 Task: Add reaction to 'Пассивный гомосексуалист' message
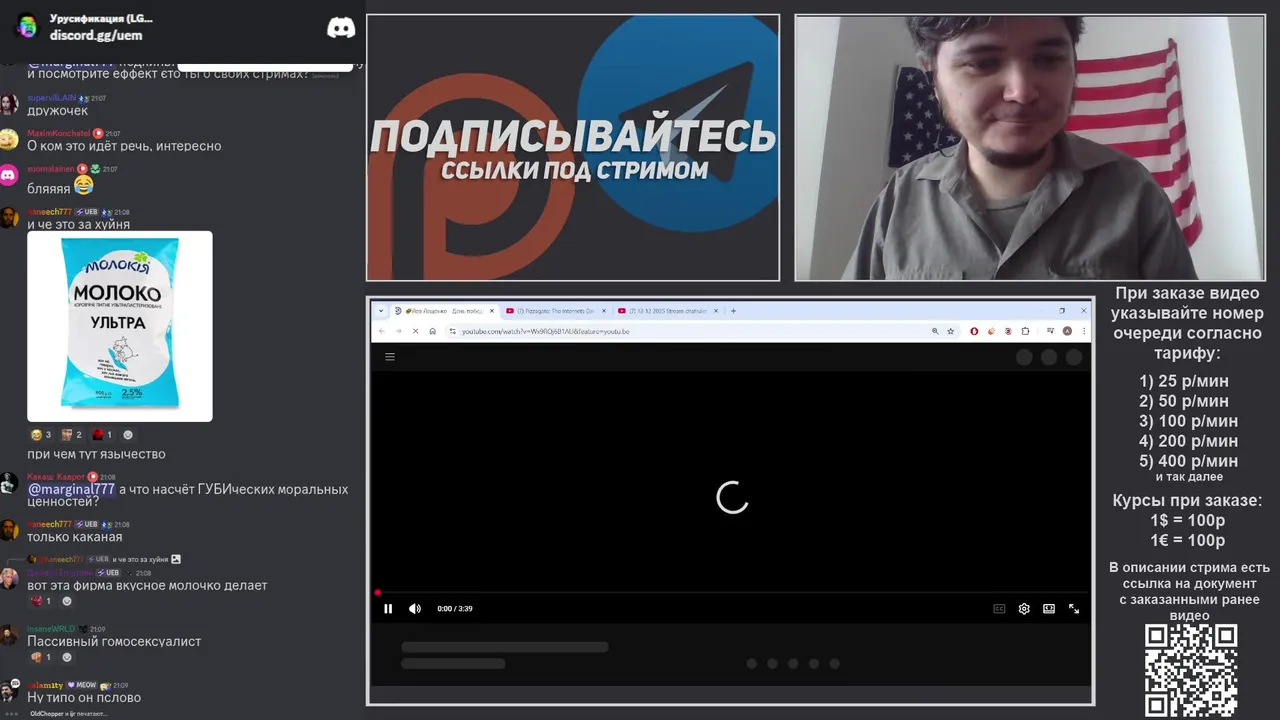(67, 657)
